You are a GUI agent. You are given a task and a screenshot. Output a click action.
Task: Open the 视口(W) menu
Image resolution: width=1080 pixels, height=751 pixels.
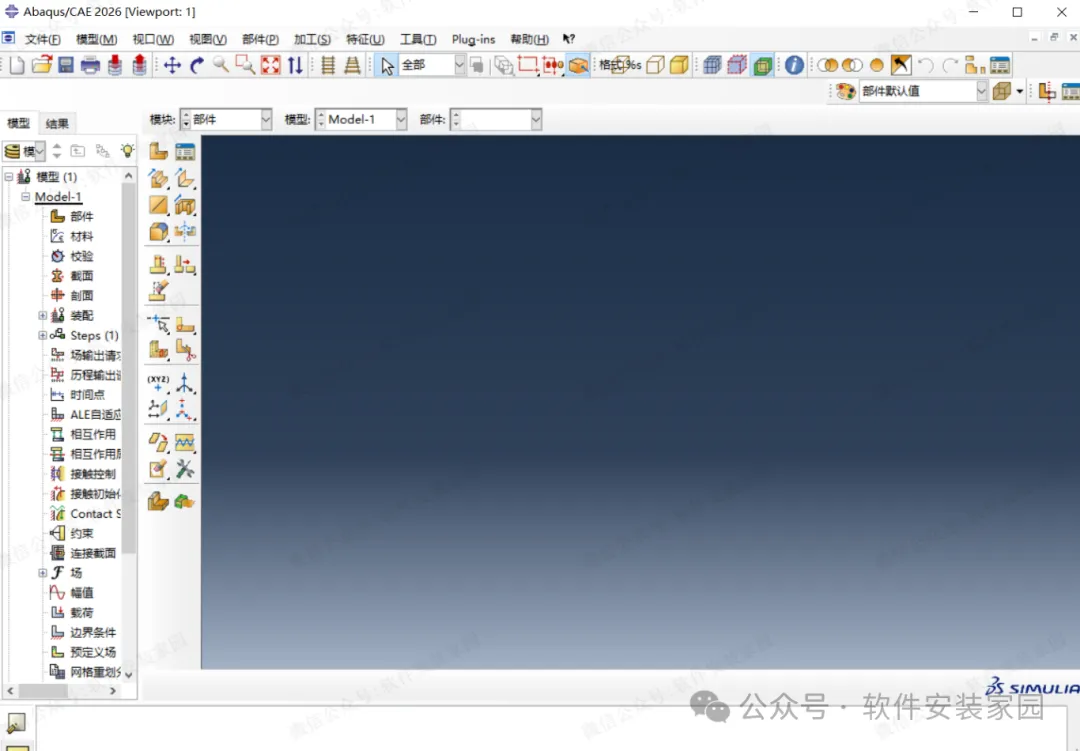tap(153, 39)
